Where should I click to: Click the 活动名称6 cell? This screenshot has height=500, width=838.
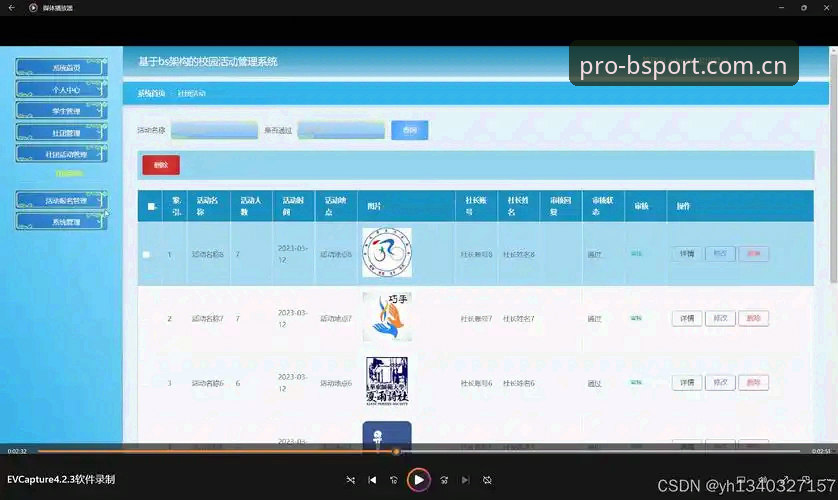pos(207,383)
